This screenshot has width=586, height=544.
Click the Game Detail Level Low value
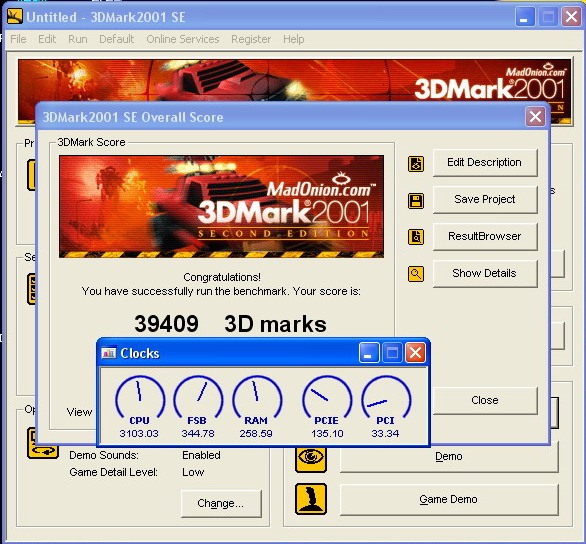[x=193, y=472]
